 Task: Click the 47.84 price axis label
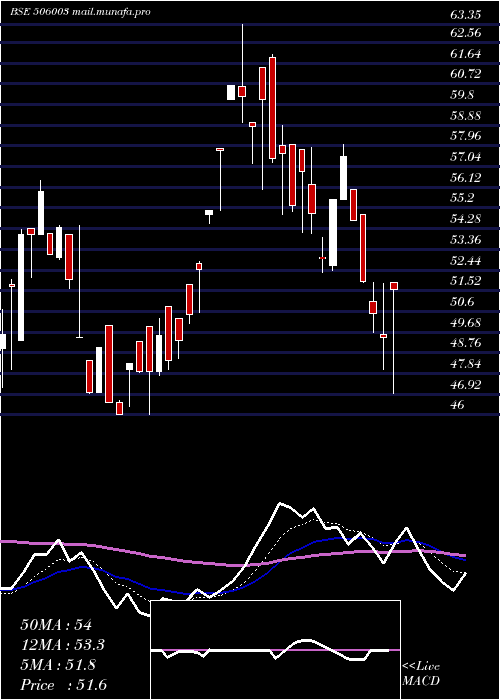(x=466, y=363)
